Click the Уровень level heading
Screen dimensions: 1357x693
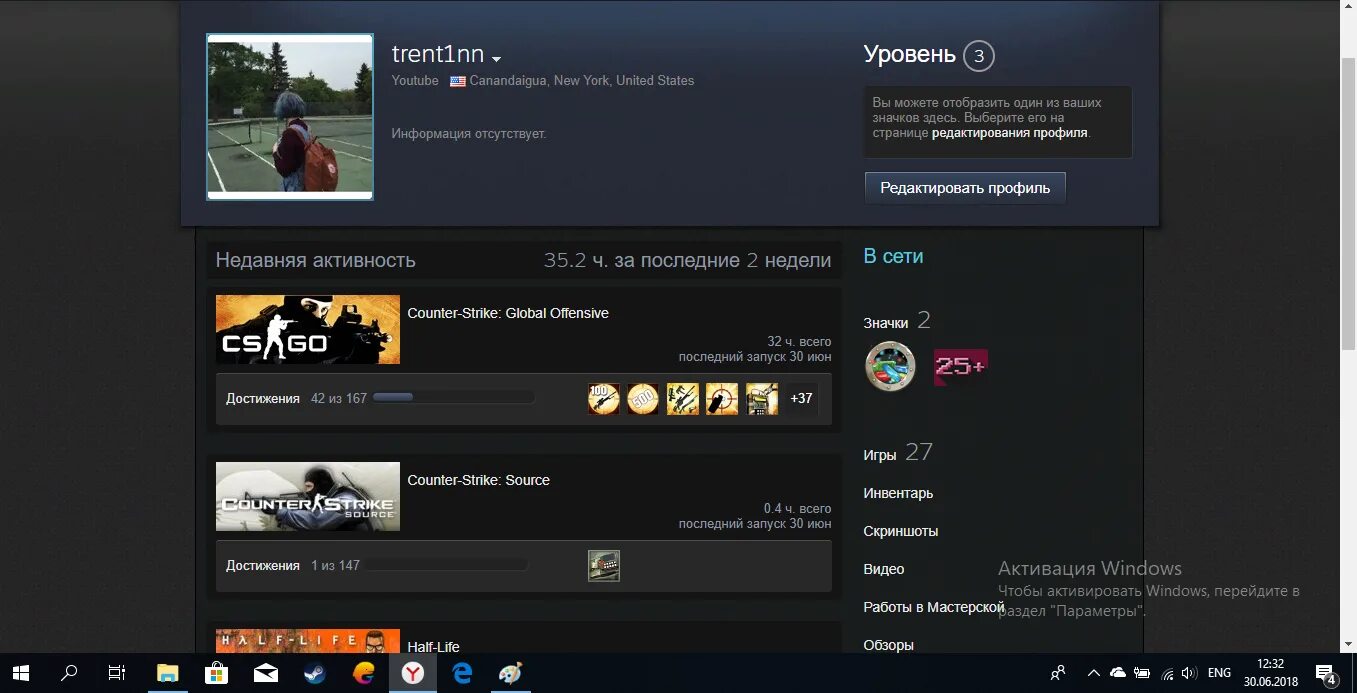910,54
